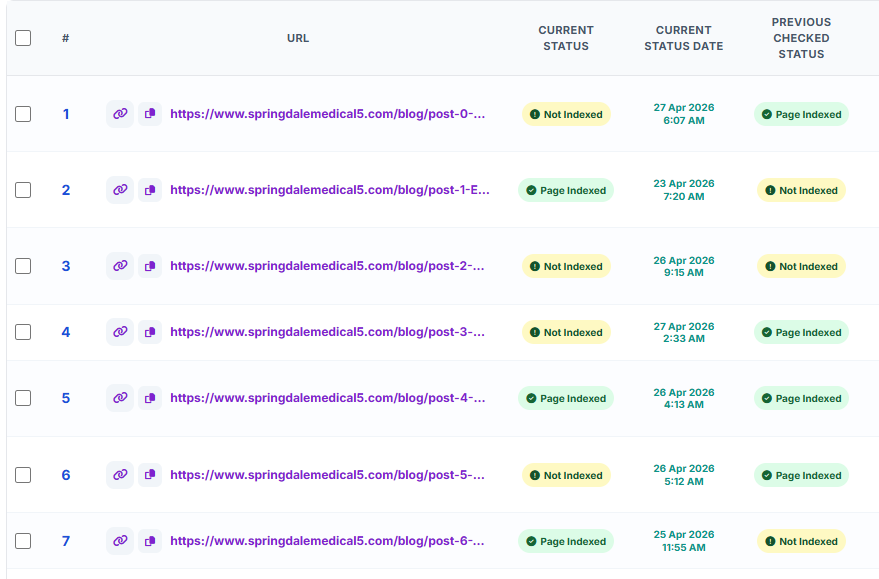The height and width of the screenshot is (579, 879).
Task: Open the blog/post-1-E URL link
Action: pyautogui.click(x=330, y=190)
